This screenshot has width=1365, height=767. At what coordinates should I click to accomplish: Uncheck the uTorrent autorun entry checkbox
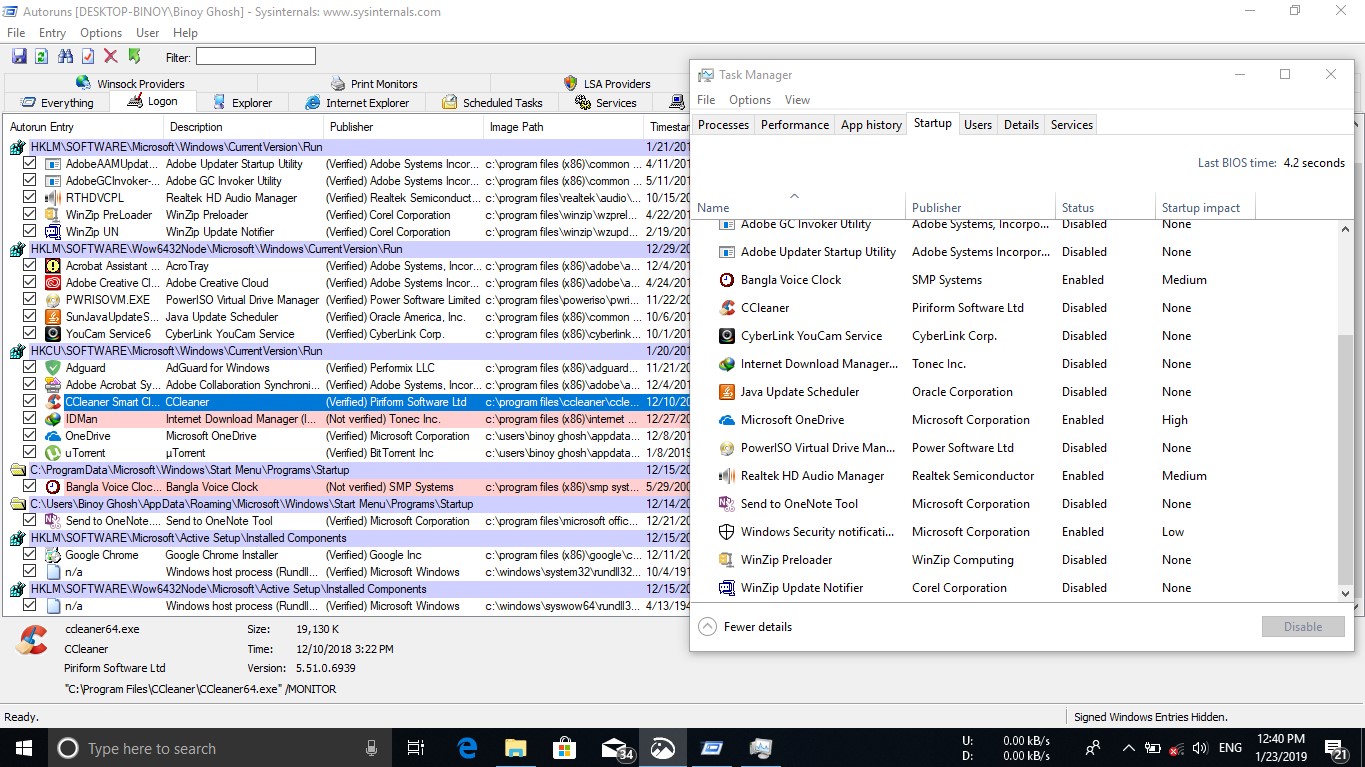[30, 453]
